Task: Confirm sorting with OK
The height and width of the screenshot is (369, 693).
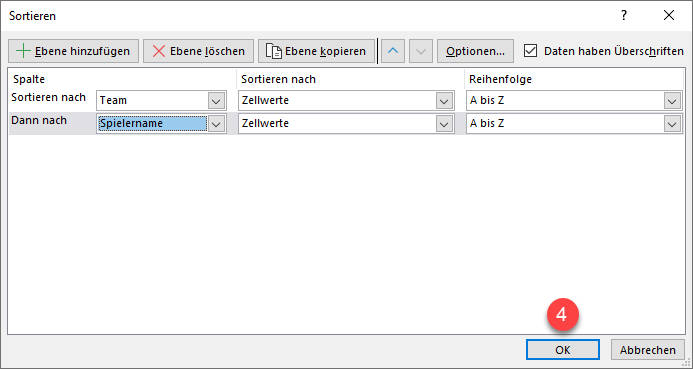Action: pyautogui.click(x=563, y=350)
